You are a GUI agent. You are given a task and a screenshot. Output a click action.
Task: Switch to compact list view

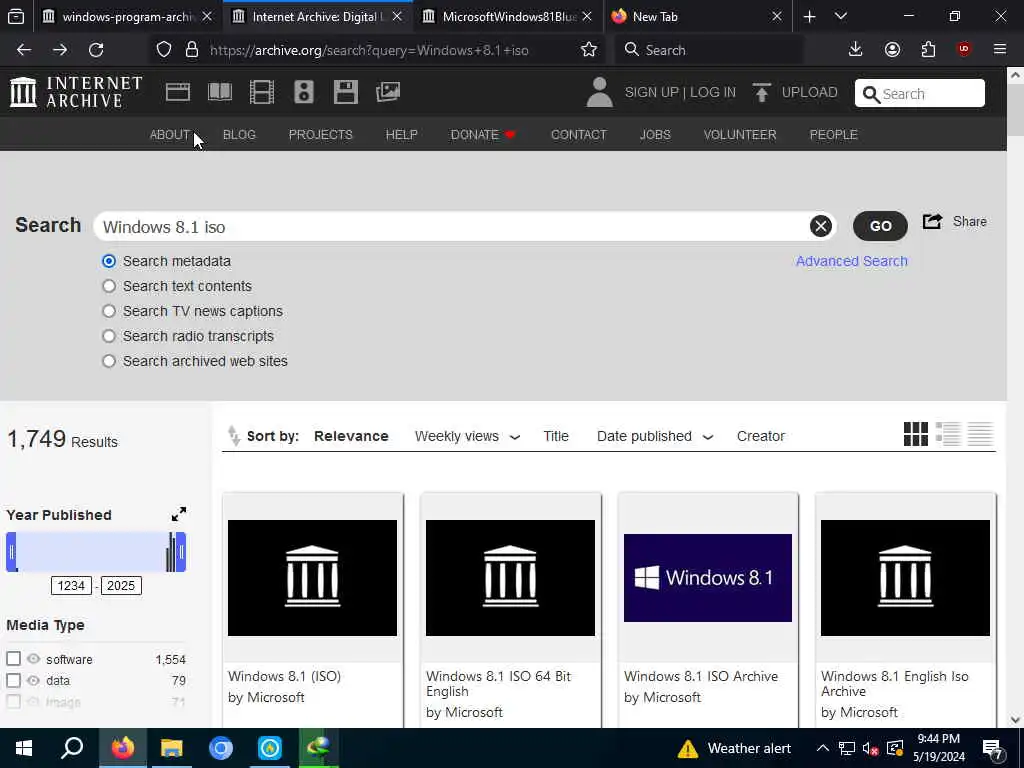[x=980, y=434]
